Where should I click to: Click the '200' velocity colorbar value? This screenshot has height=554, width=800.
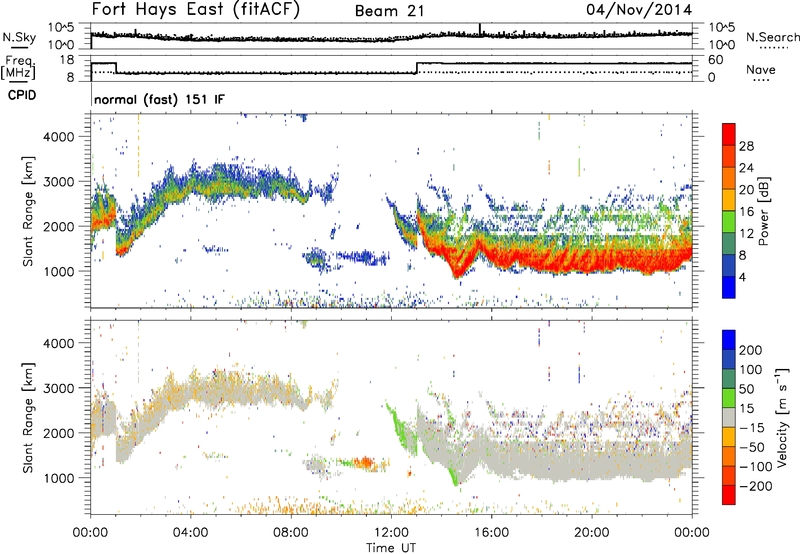(750, 350)
